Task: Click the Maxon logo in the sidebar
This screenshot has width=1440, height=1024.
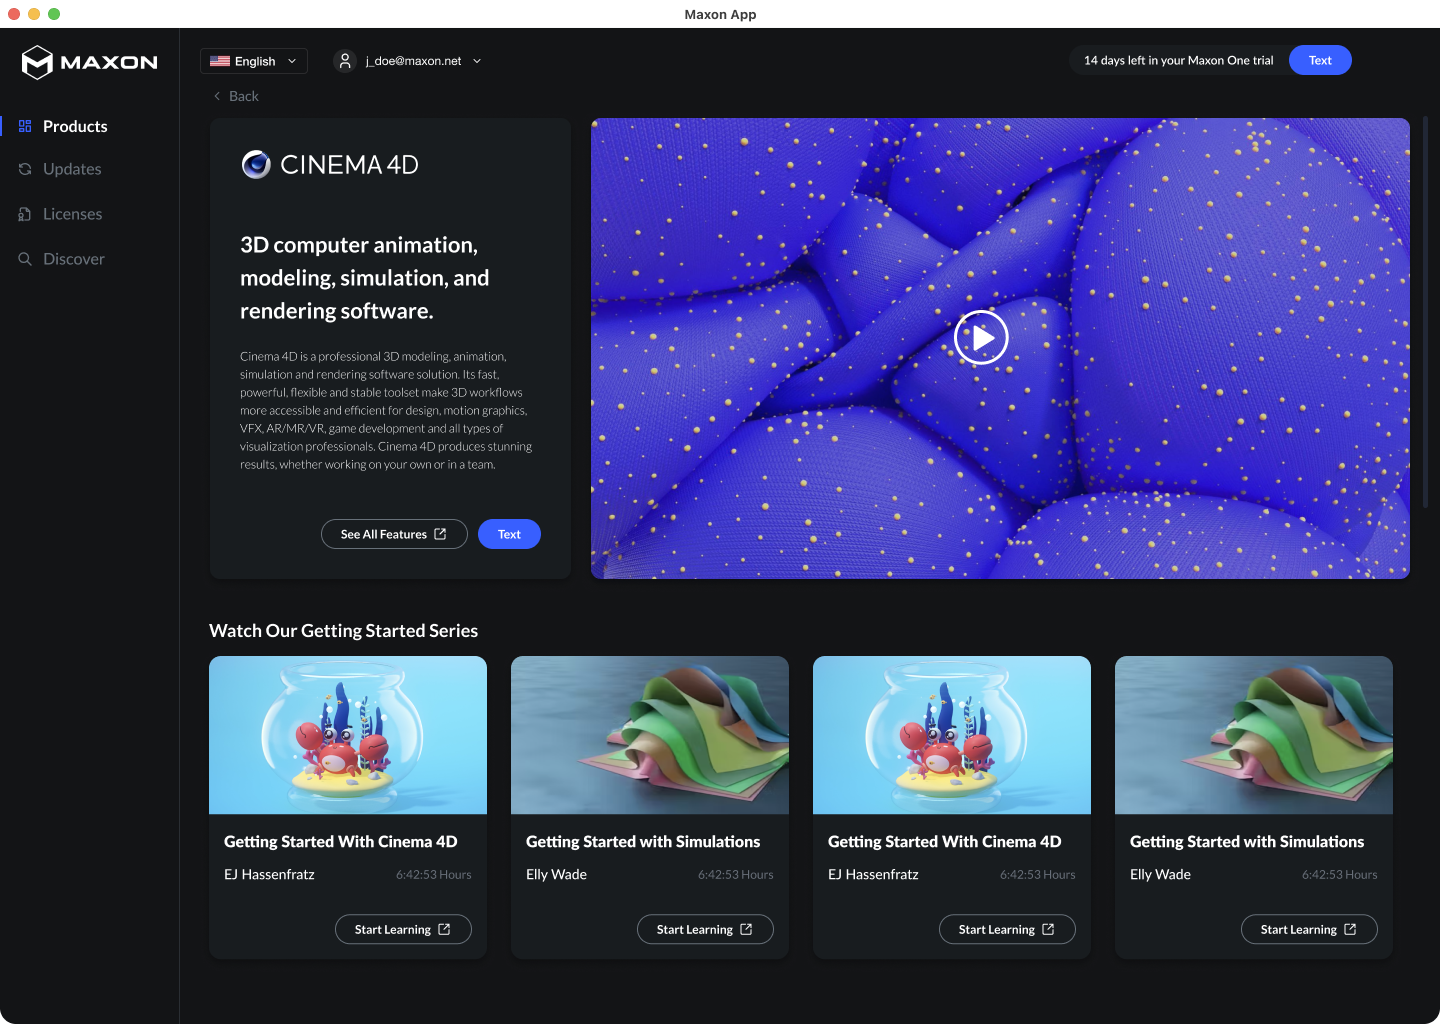Action: (89, 62)
